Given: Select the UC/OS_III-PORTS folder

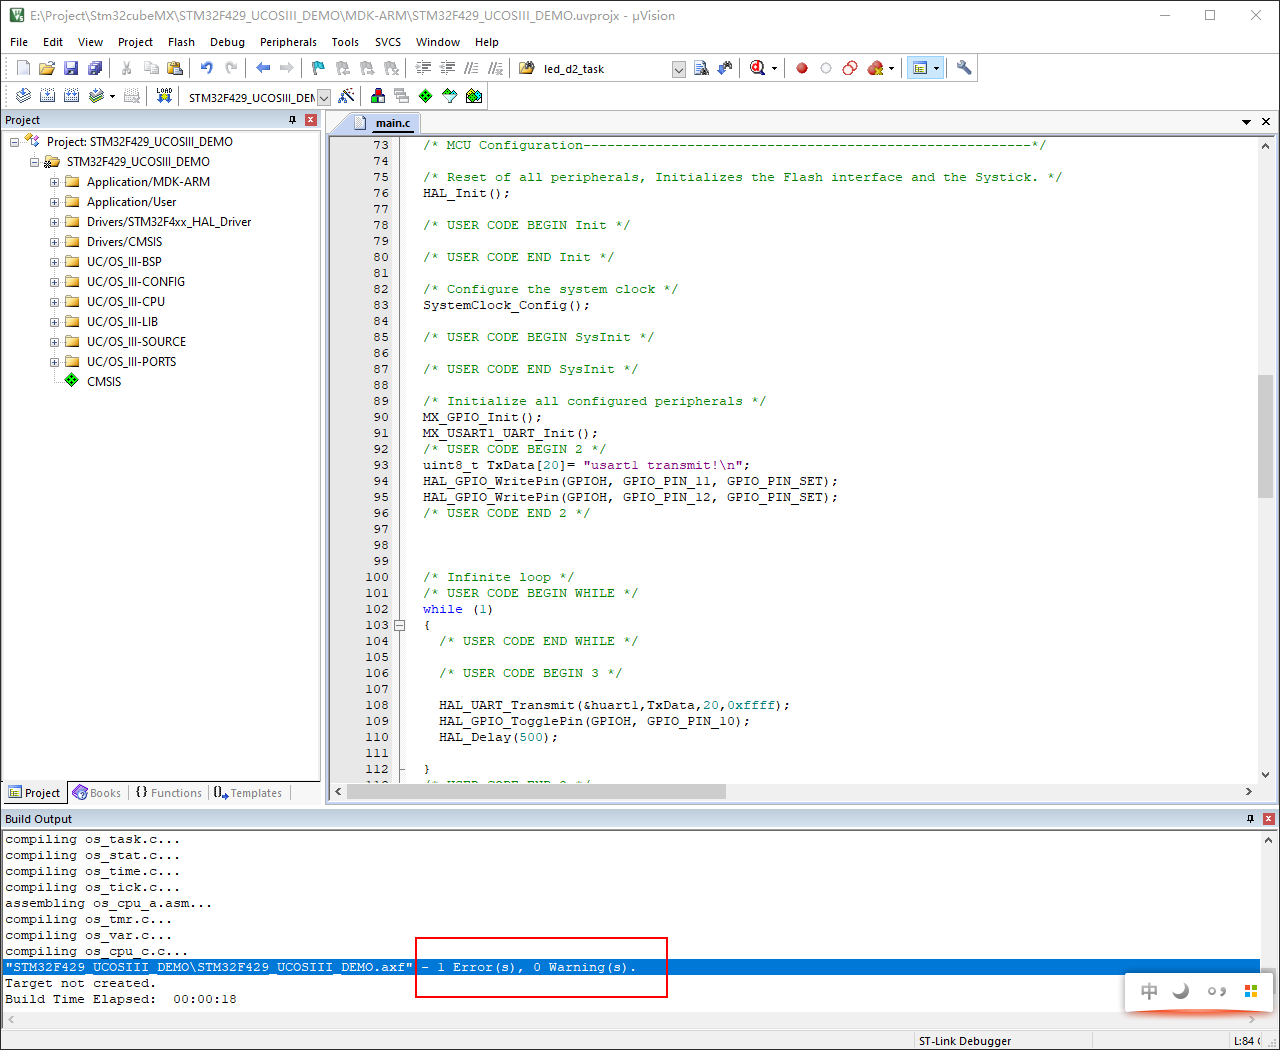Looking at the screenshot, I should (x=131, y=362).
